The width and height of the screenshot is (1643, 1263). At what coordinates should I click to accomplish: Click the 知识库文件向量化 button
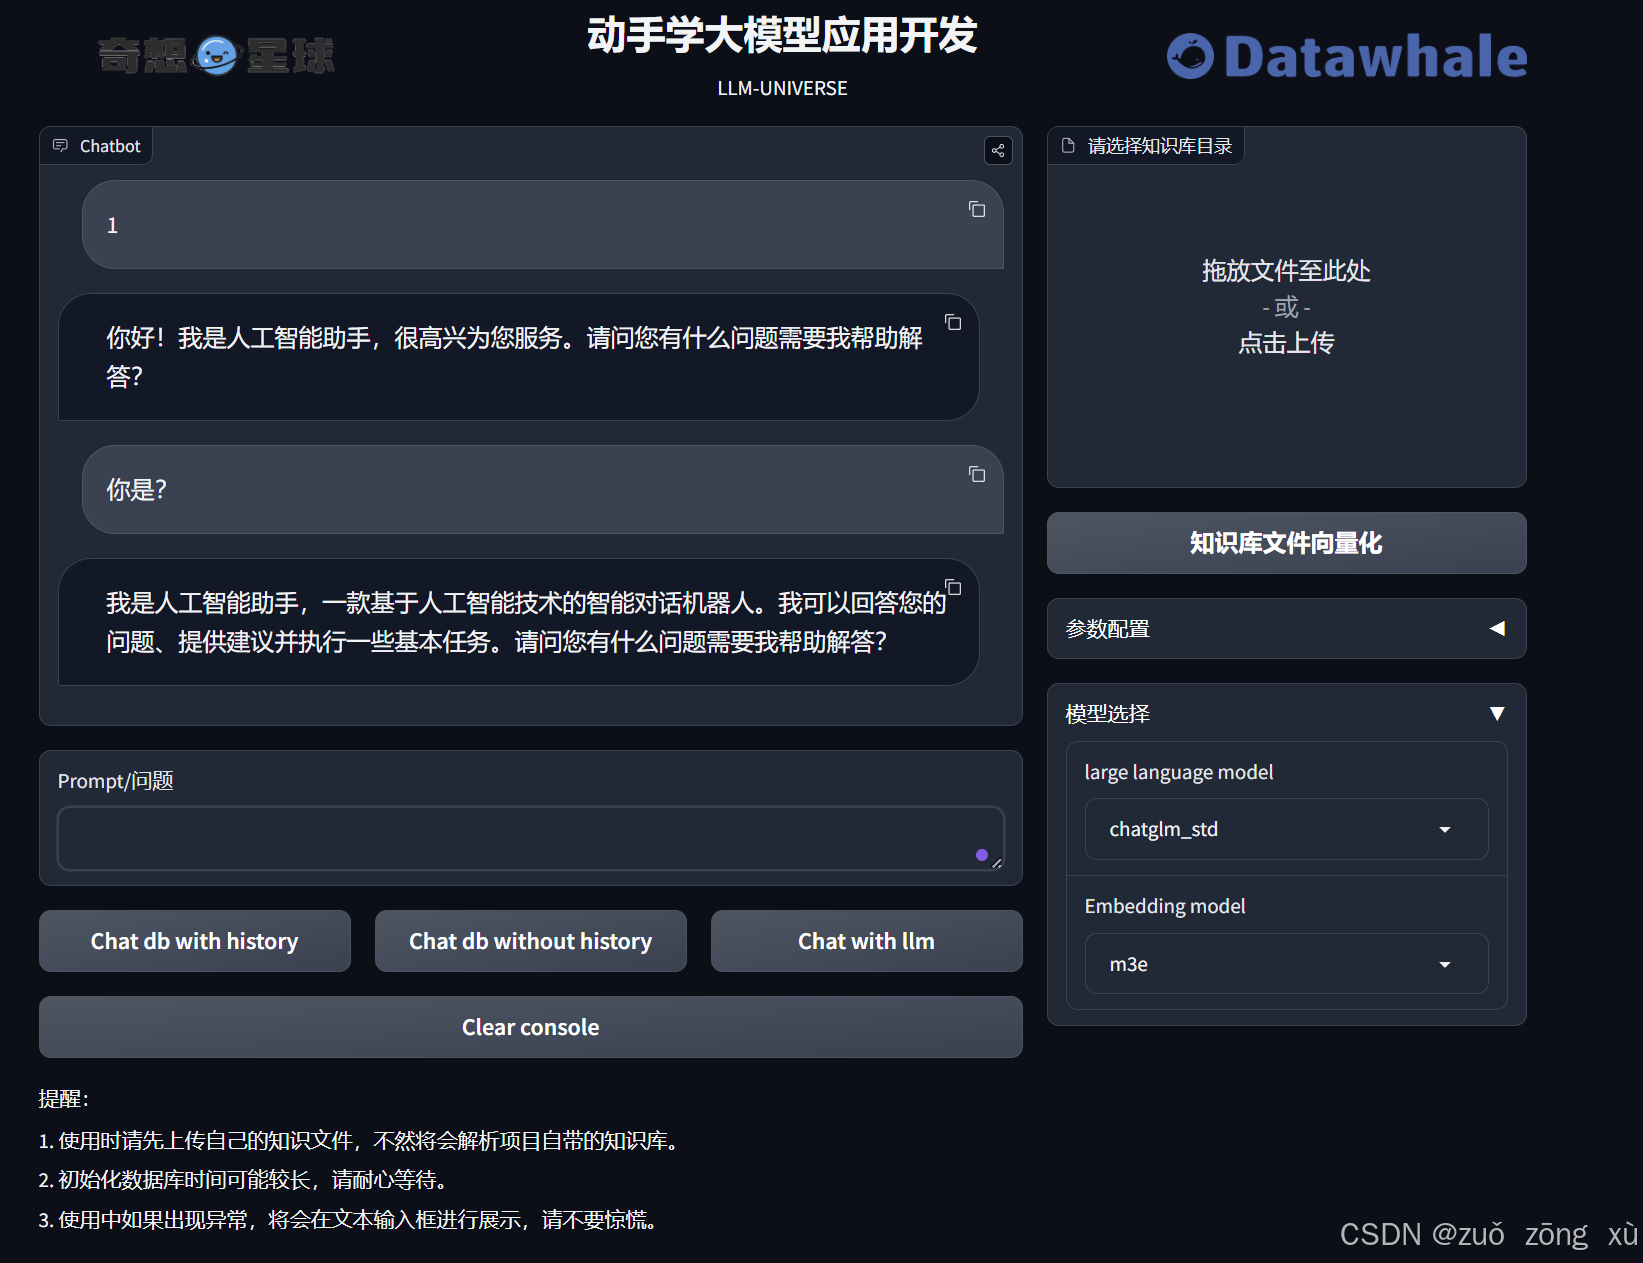point(1286,543)
